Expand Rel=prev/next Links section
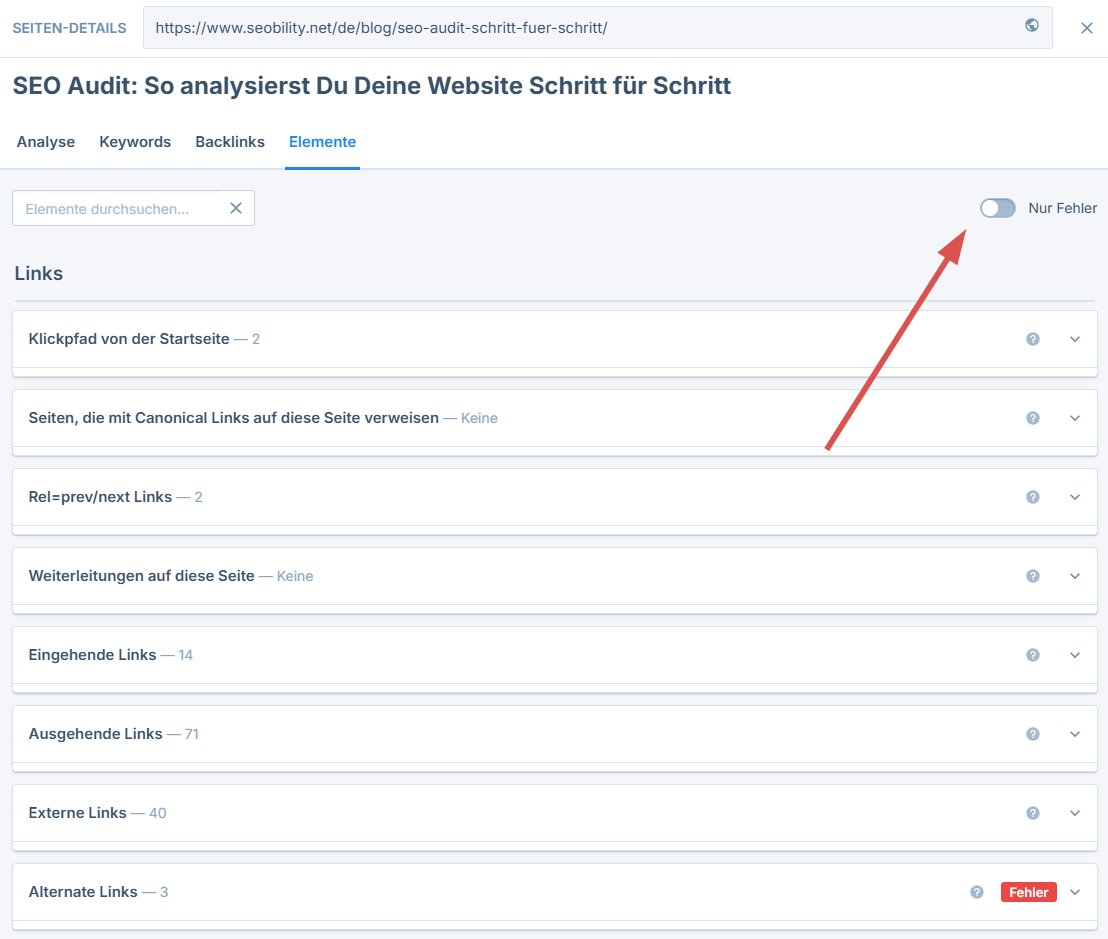 [1075, 497]
